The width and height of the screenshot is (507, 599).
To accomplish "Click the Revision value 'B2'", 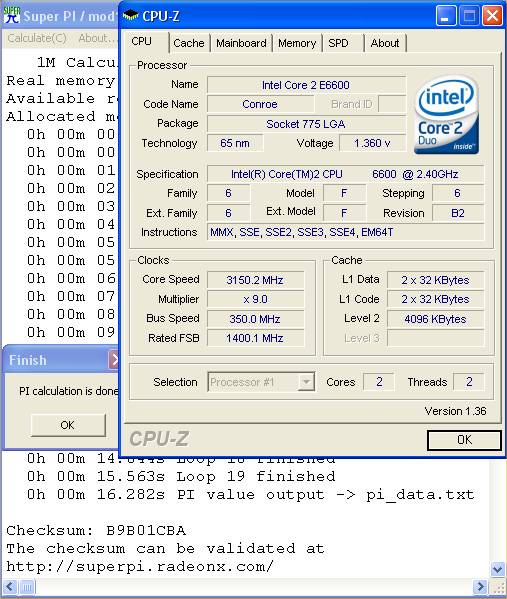I will [458, 213].
